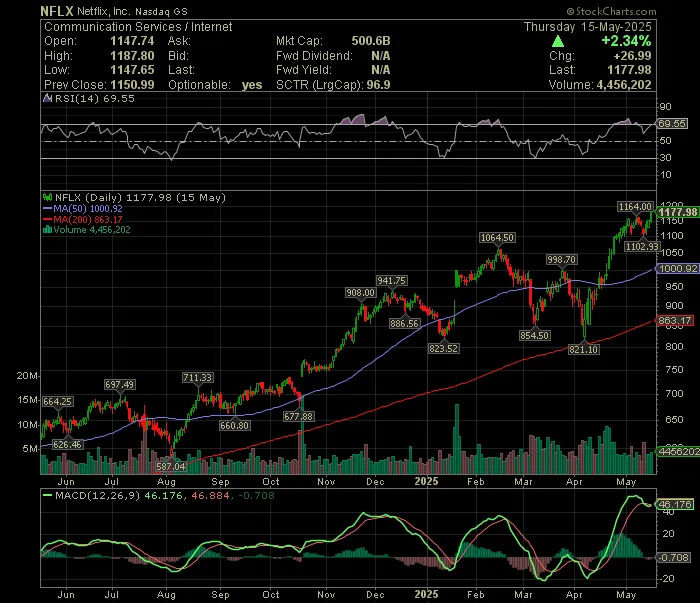Screen dimensions: 700x603
Task: Click the Mkt Cap value 500.6B
Action: [371, 41]
